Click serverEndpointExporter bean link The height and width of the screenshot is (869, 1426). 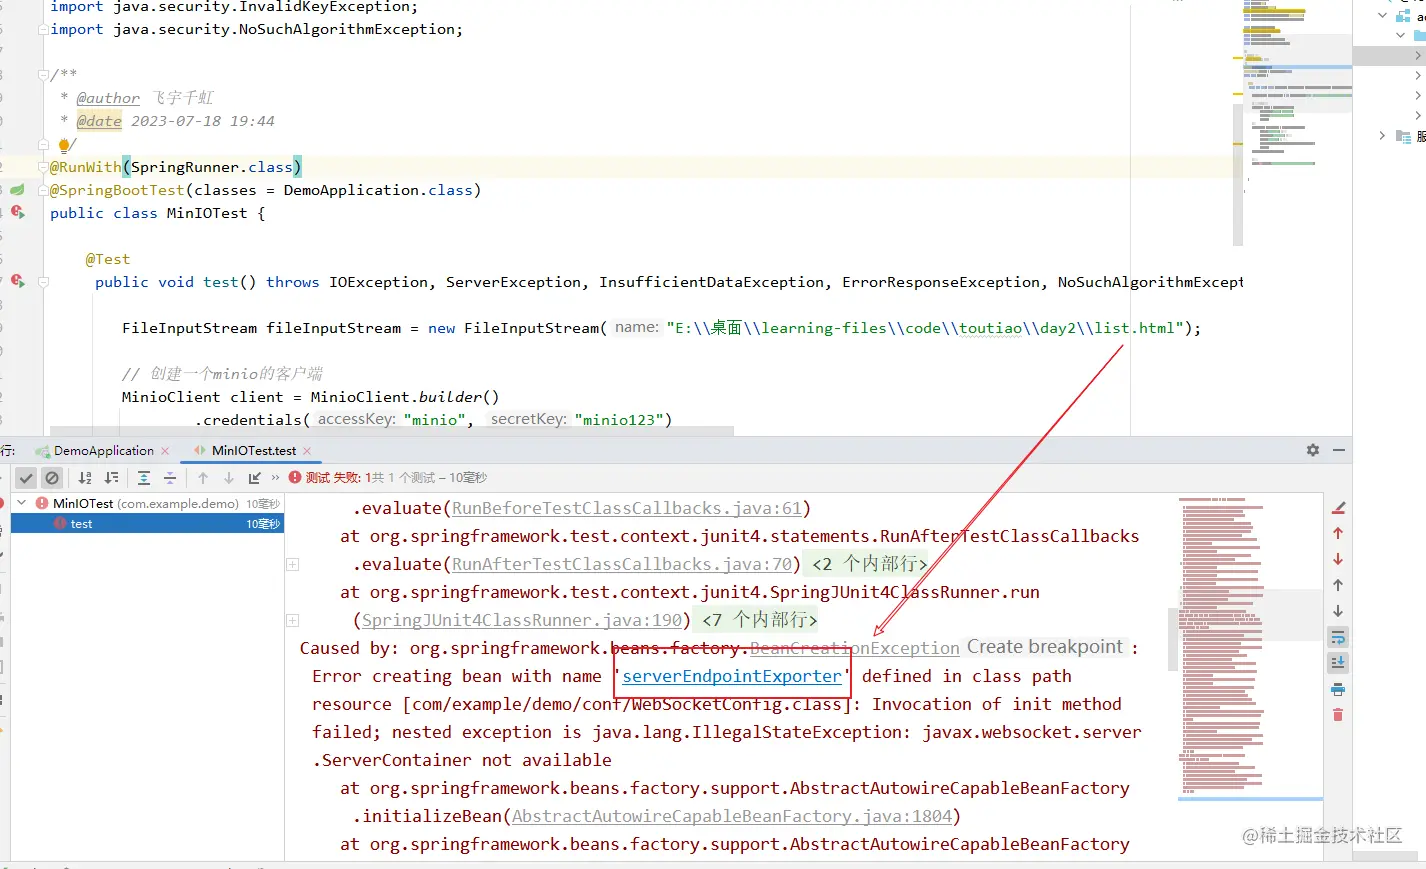tap(732, 676)
